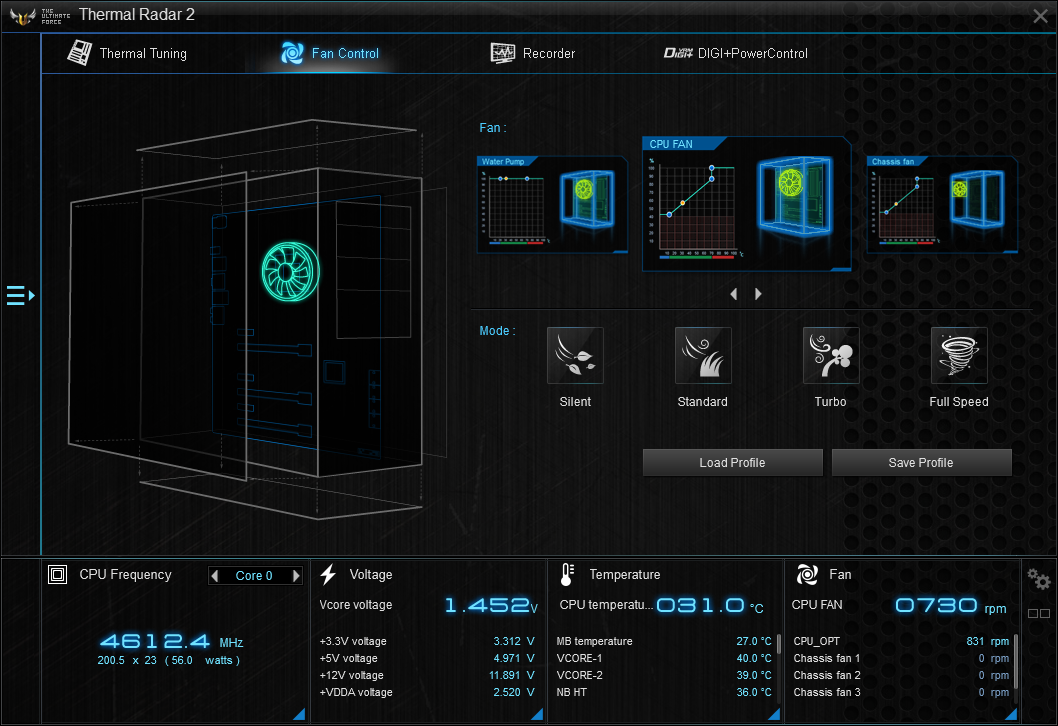This screenshot has width=1058, height=726.
Task: Open the monitor settings gear icon
Action: [1039, 580]
